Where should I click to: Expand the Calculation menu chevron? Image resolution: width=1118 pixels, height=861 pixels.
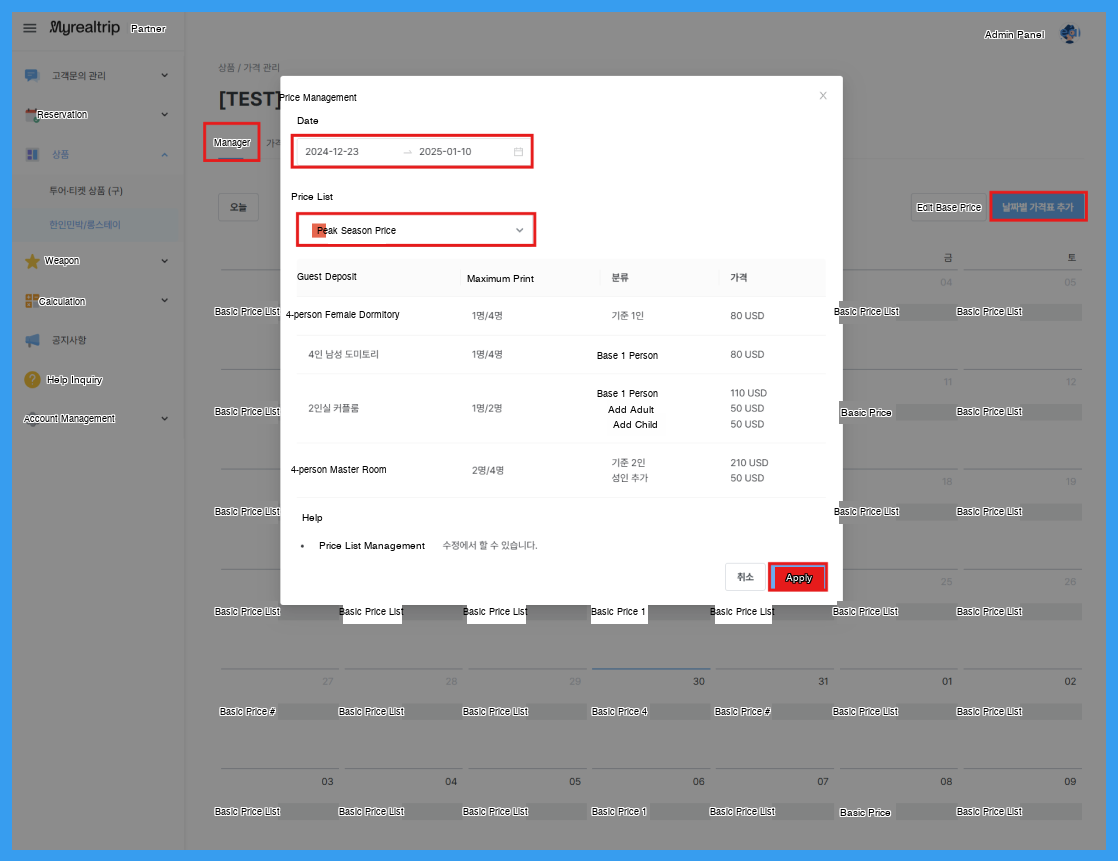pyautogui.click(x=165, y=300)
